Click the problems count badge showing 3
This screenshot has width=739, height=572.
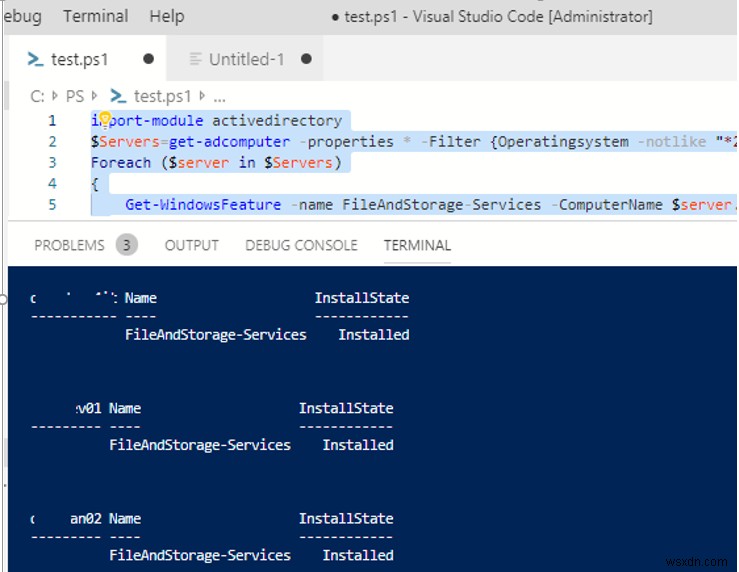coord(127,245)
